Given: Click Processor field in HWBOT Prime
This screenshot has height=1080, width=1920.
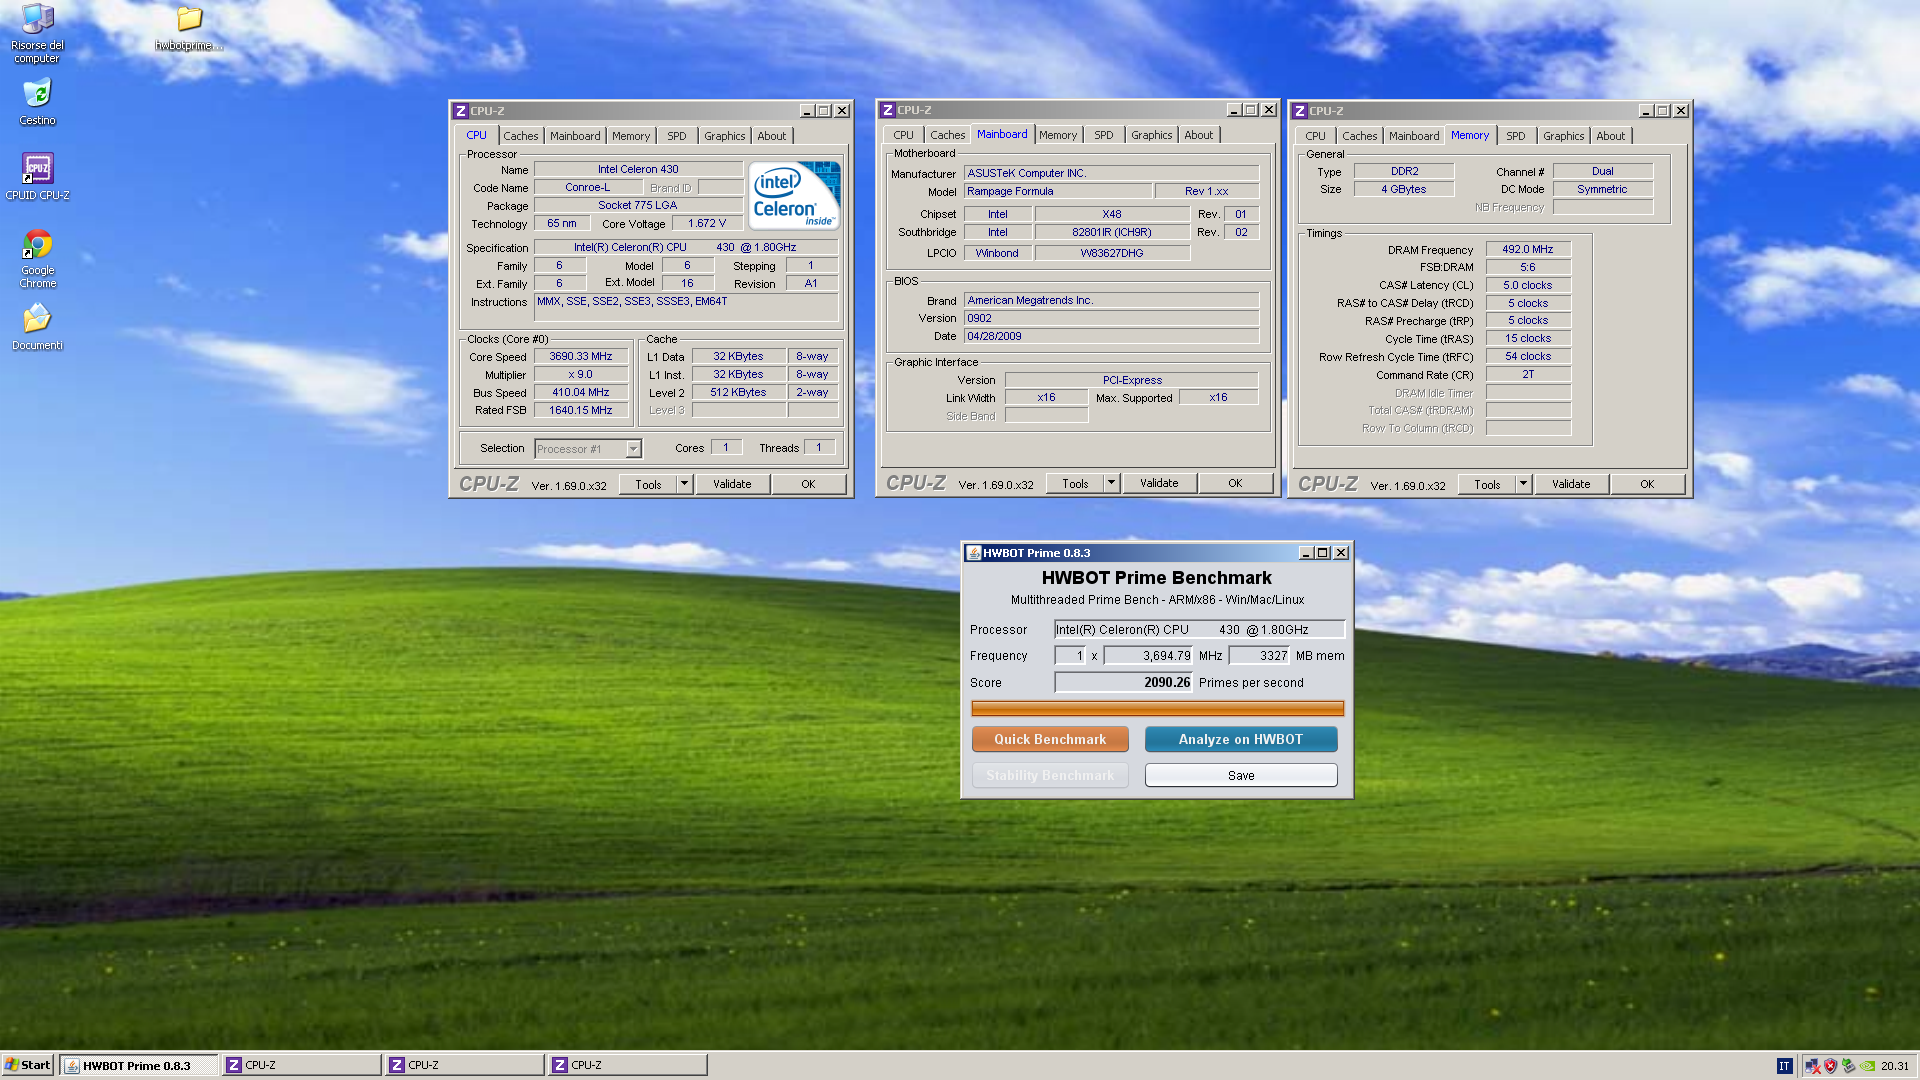Looking at the screenshot, I should point(1200,629).
